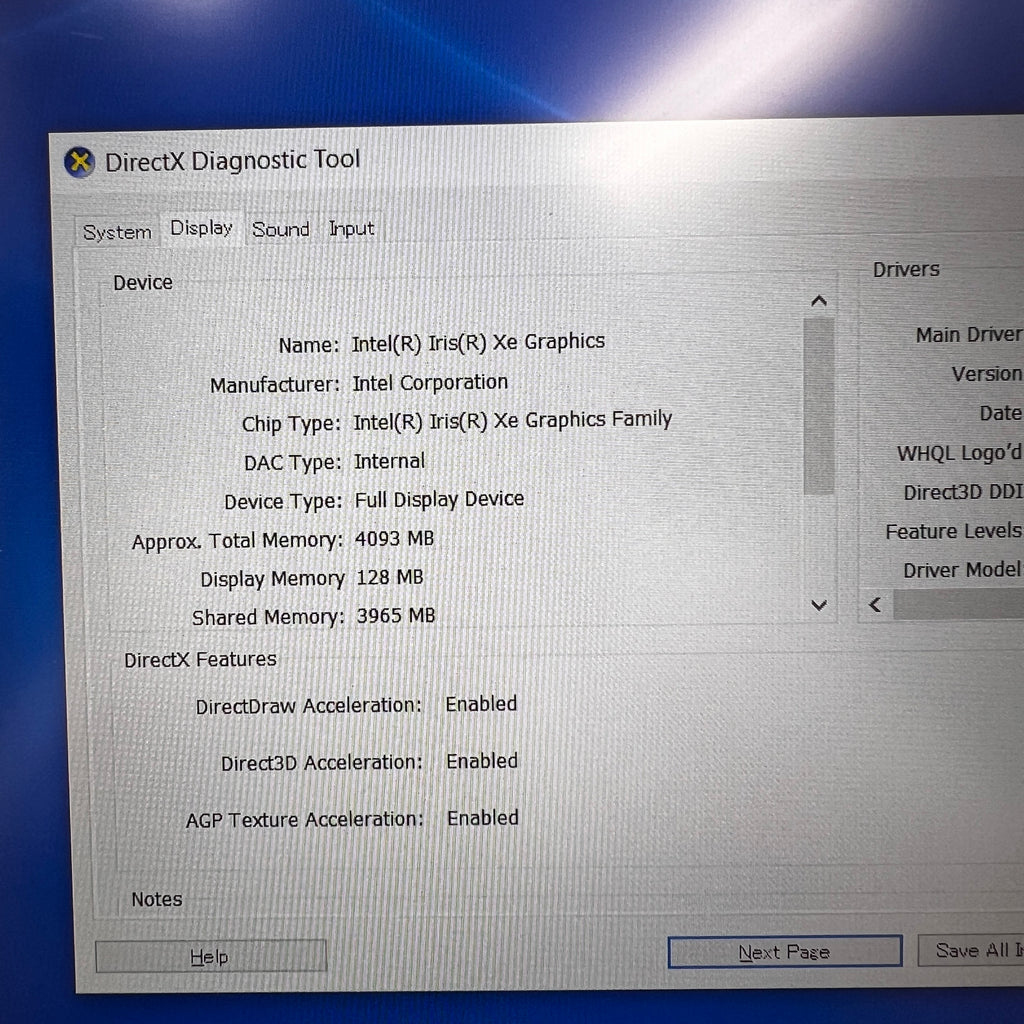The width and height of the screenshot is (1024, 1024).
Task: Click the Version label in Drivers
Action: pos(987,374)
